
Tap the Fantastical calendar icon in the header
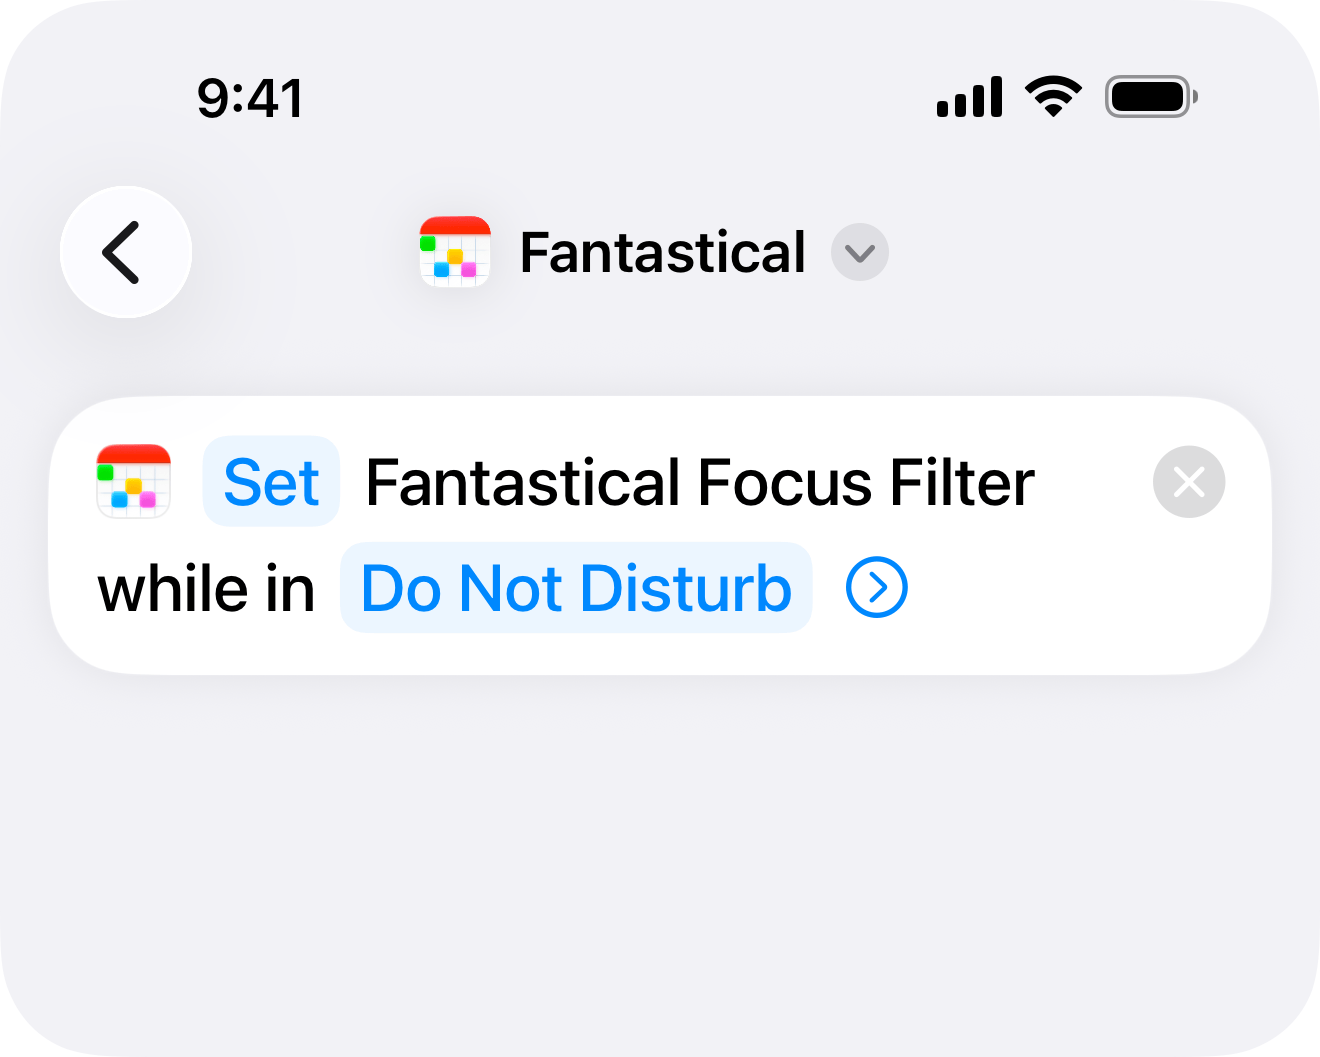click(x=455, y=252)
